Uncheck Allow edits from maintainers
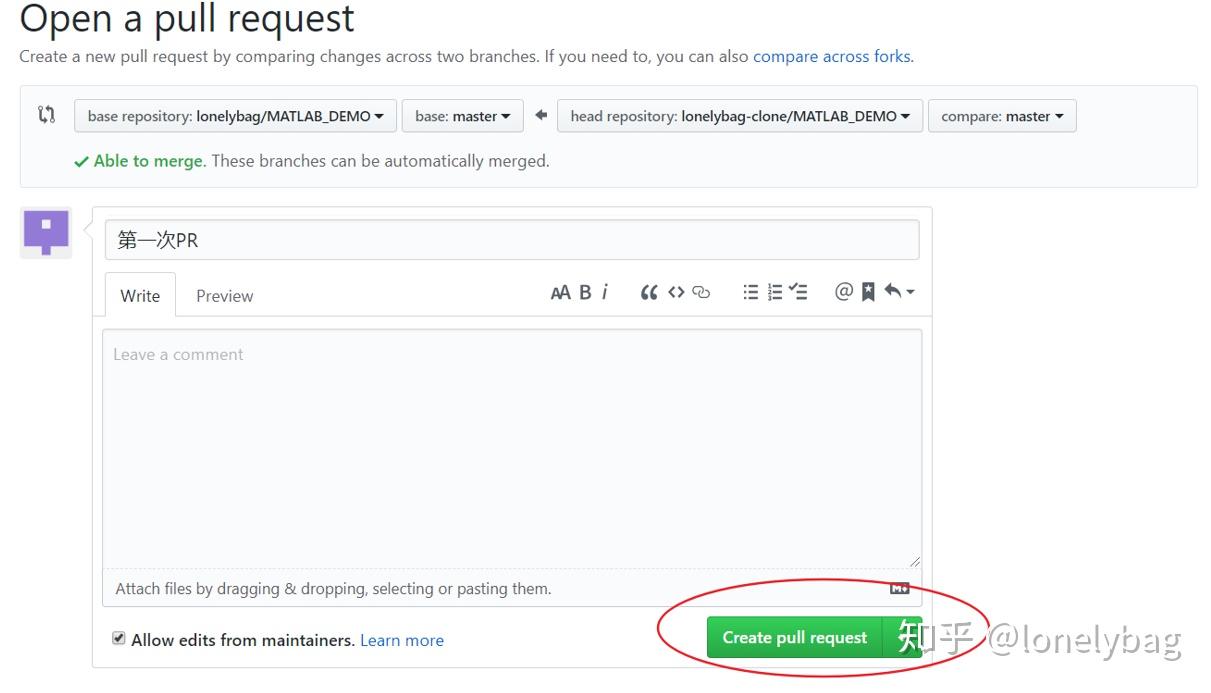 118,637
